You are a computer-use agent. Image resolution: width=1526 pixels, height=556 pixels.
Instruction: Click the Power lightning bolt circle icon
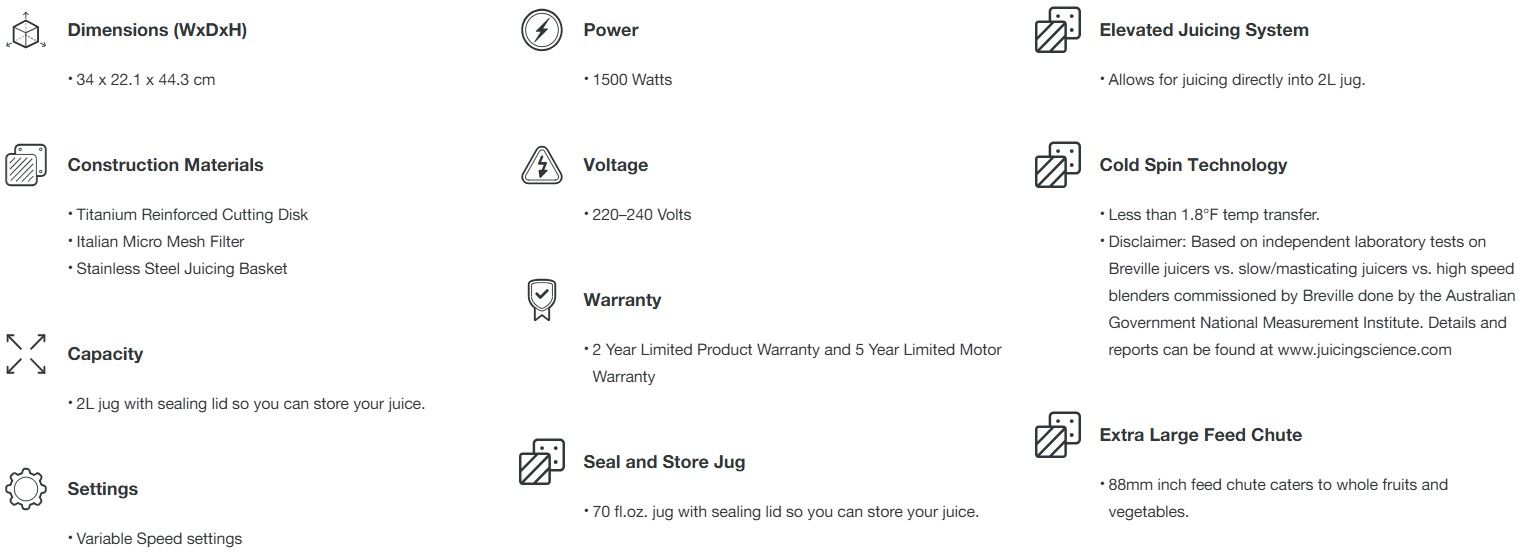pos(541,30)
